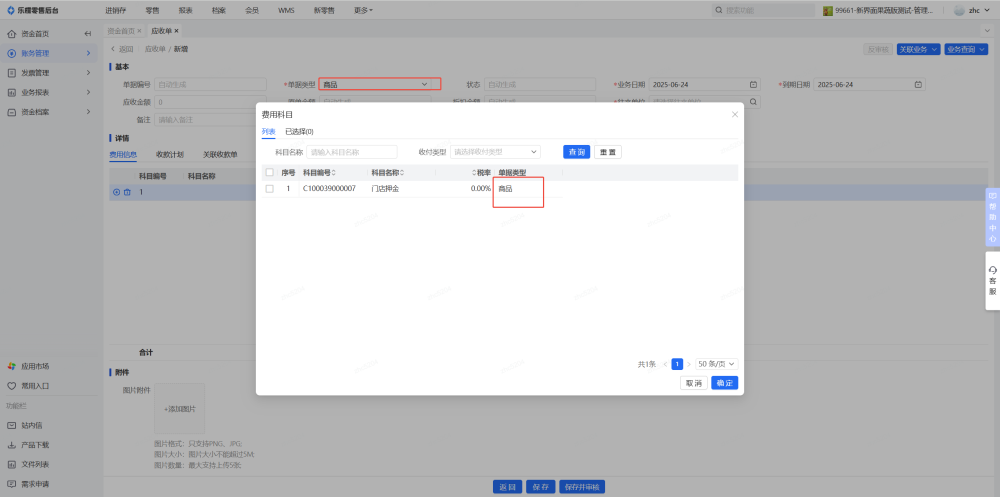The width and height of the screenshot is (1000, 497).
Task: Open the 更多 menu in top navigation
Action: (x=363, y=10)
